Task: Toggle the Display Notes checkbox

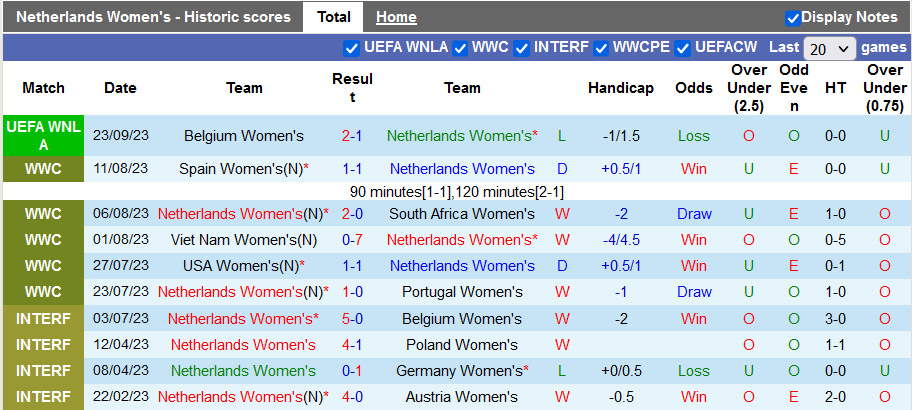Action: pos(793,17)
